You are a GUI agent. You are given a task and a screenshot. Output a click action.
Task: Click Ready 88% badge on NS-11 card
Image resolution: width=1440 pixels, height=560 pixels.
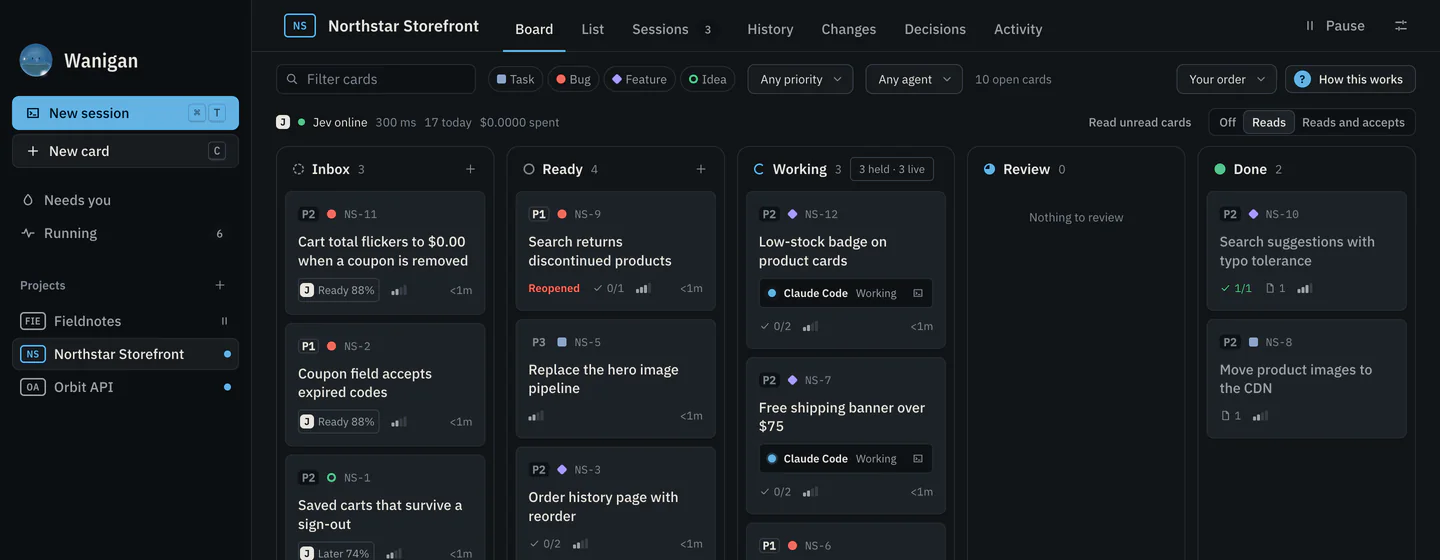(338, 290)
